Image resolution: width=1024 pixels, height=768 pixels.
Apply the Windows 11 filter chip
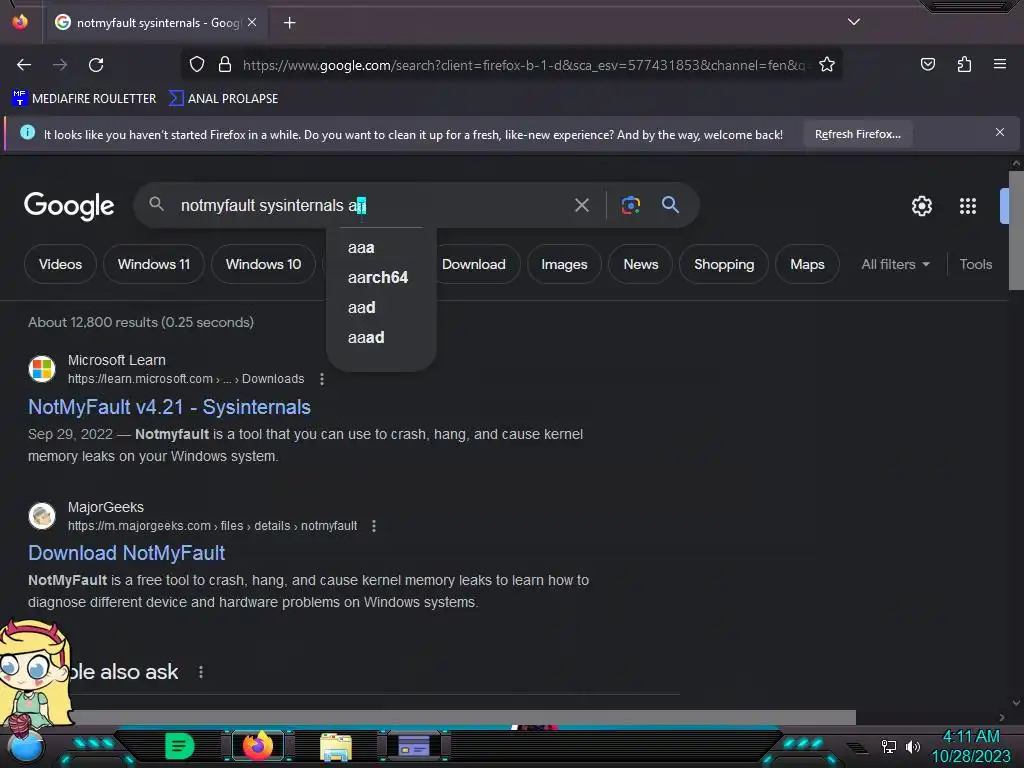tap(153, 264)
